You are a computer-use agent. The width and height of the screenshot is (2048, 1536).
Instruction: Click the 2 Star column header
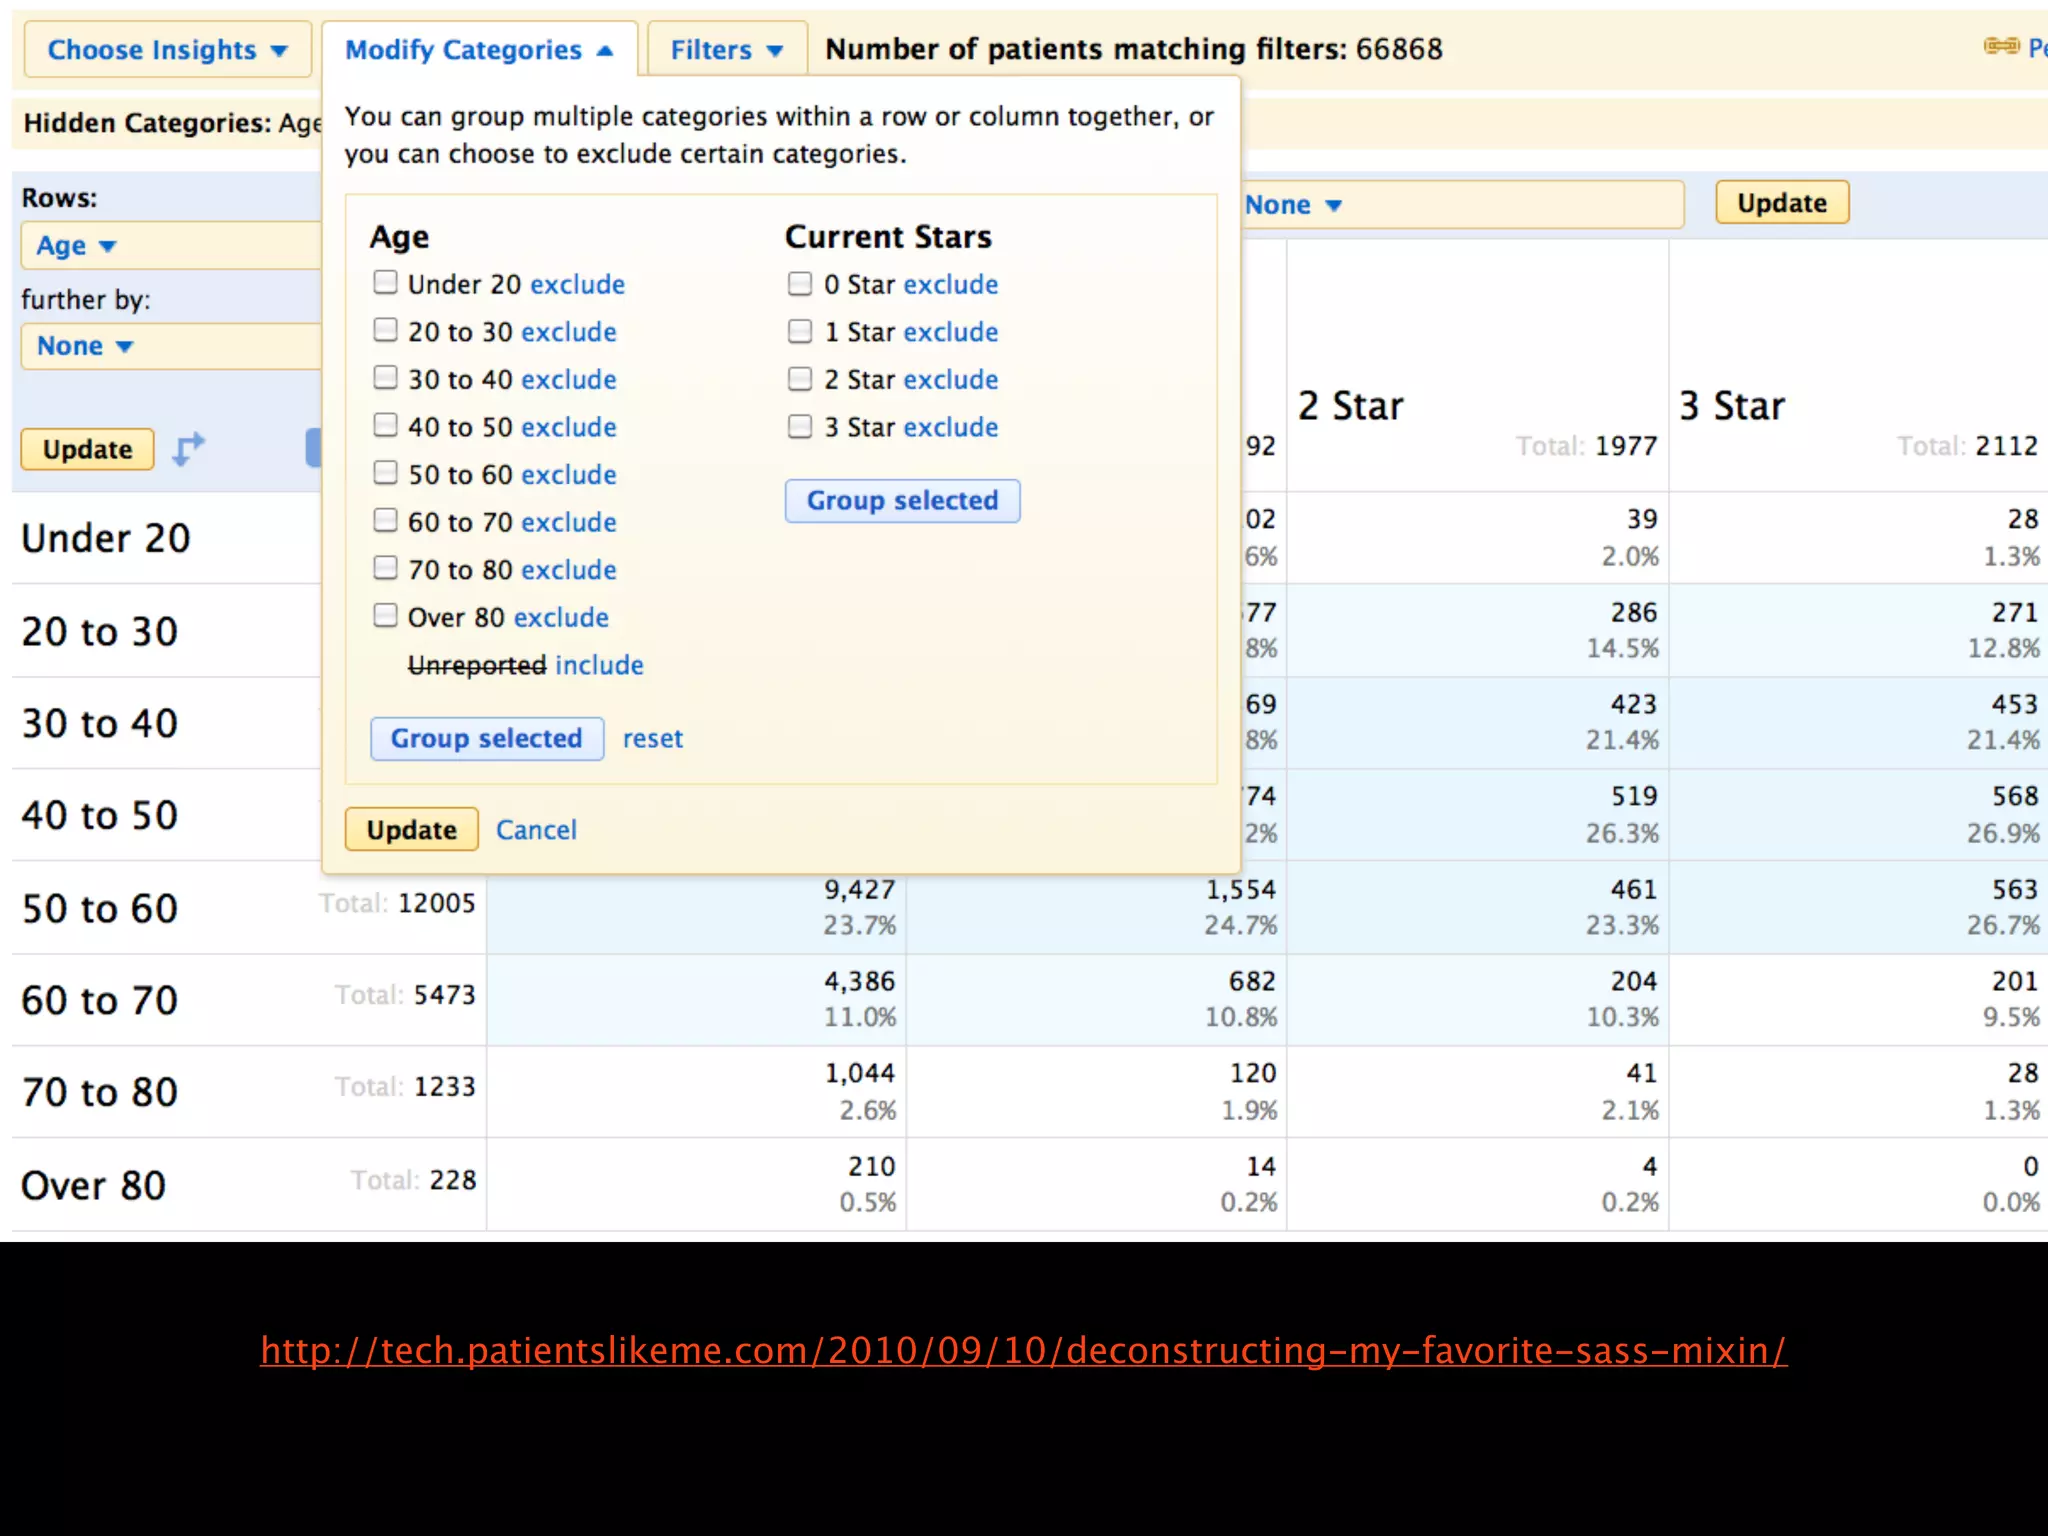(1350, 406)
